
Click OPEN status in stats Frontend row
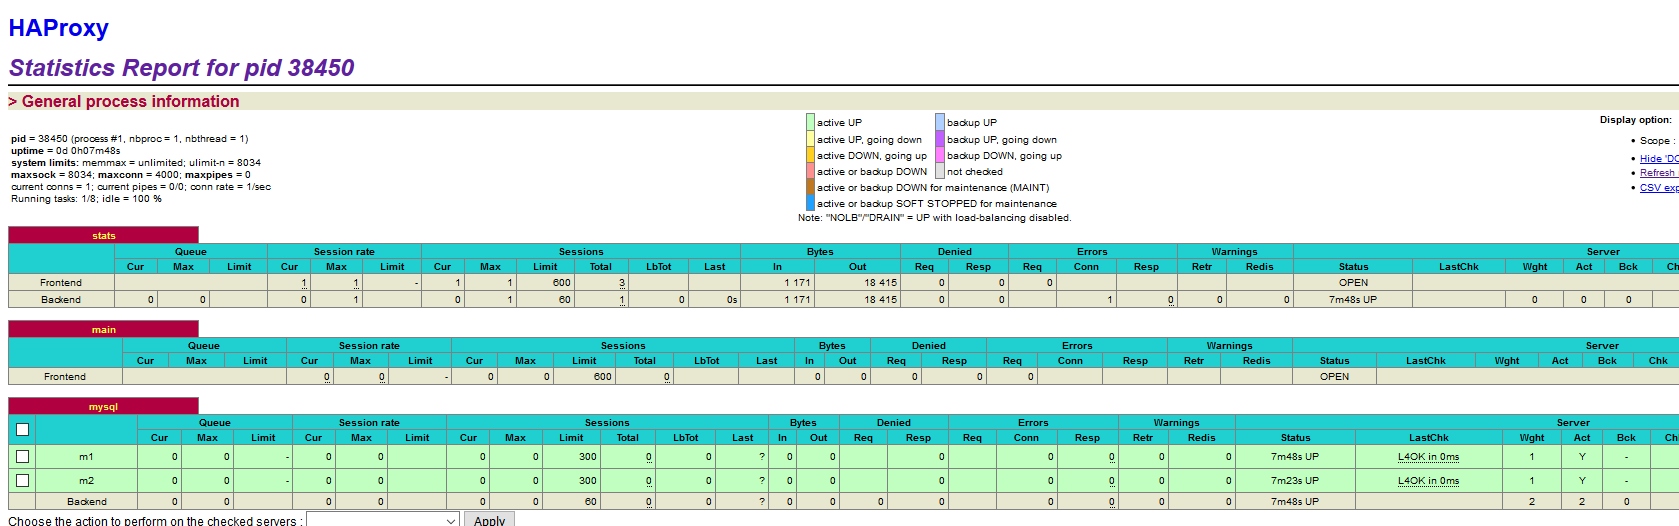pyautogui.click(x=1353, y=283)
